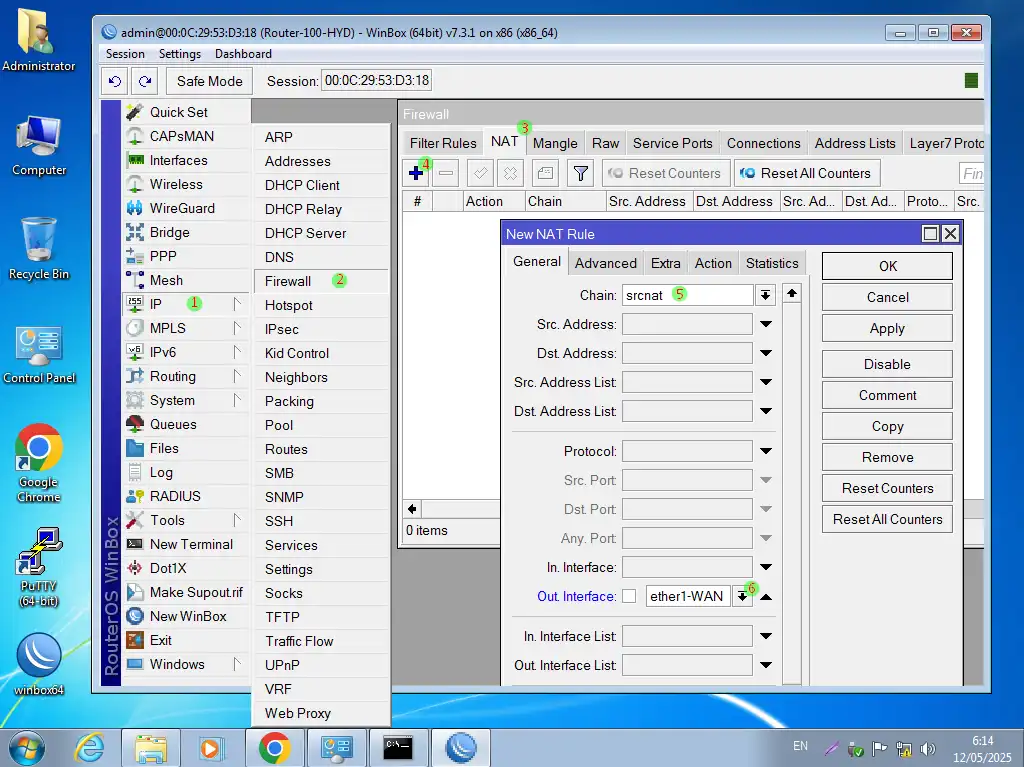Screen dimensions: 1024x767
Task: Click the blue plus add rule icon
Action: point(416,173)
